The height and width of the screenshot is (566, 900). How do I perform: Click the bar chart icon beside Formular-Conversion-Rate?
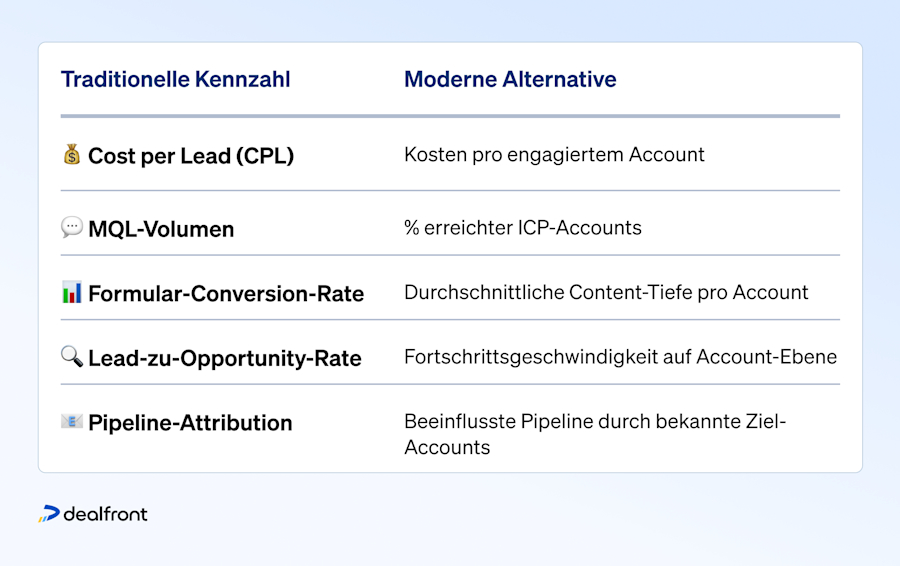click(72, 292)
